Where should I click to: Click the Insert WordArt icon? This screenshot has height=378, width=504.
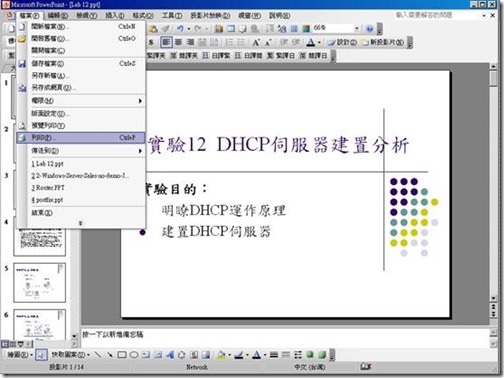[x=170, y=355]
